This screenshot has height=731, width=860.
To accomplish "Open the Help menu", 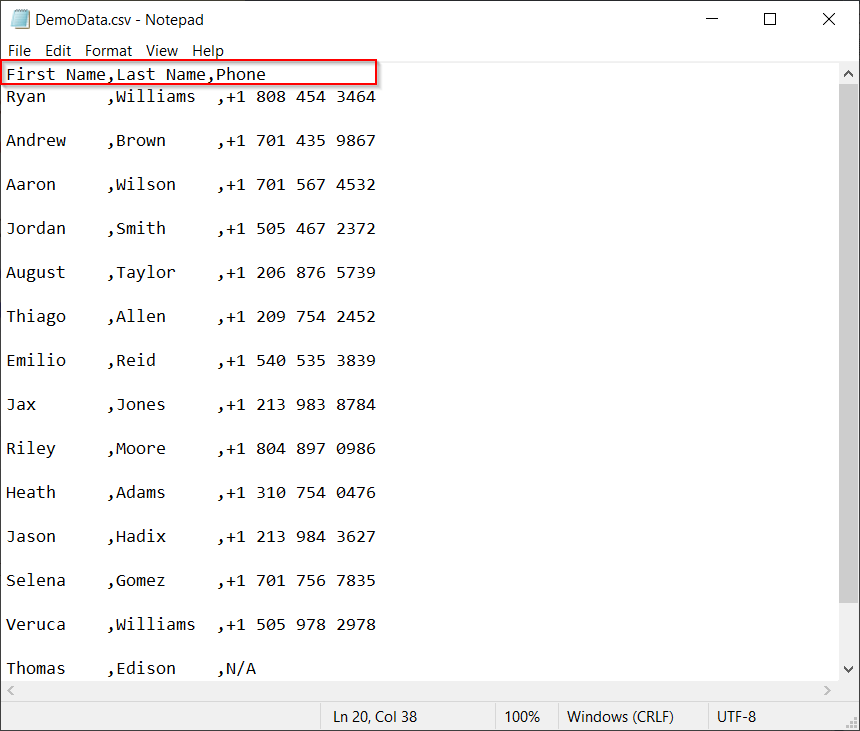I will 208,50.
